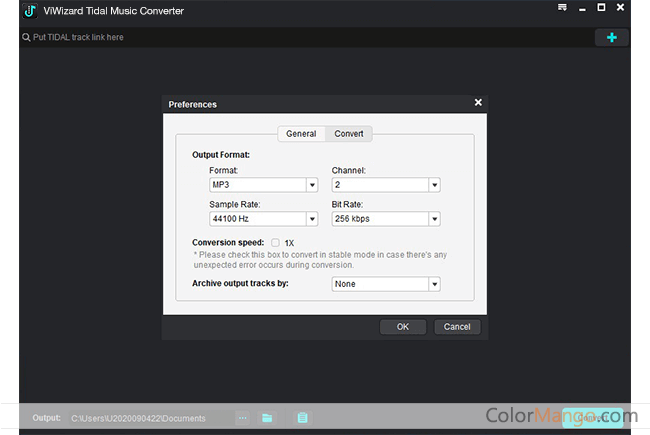Open the Bit Rate 256 kbps dropdown

(x=434, y=219)
